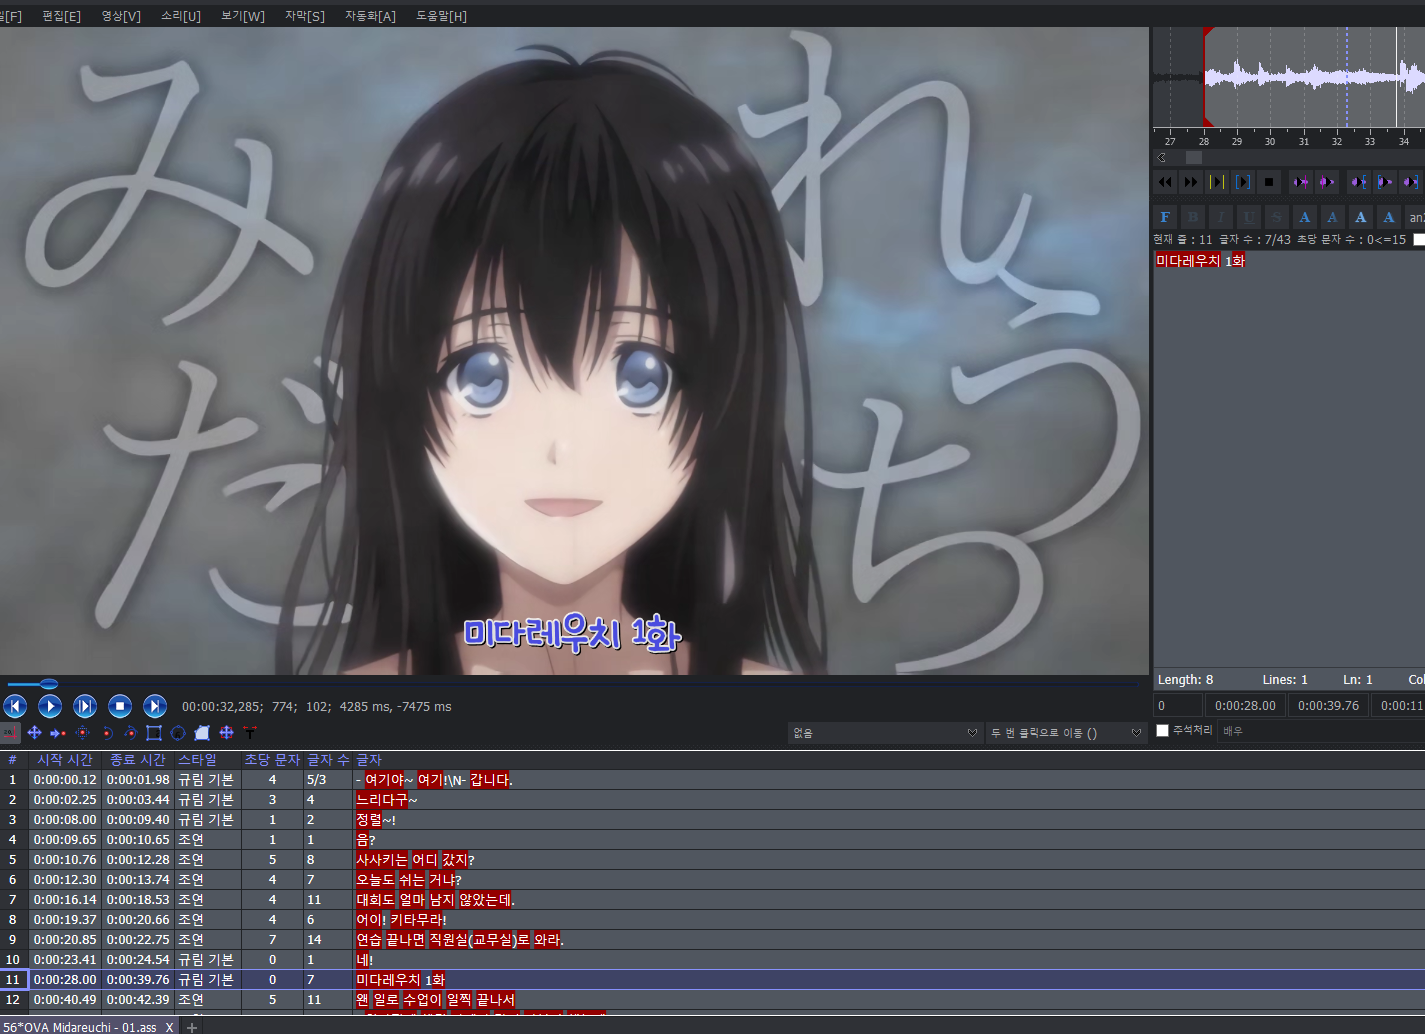This screenshot has height=1034, width=1425.
Task: Play audio between yellow markers
Action: coord(1216,182)
